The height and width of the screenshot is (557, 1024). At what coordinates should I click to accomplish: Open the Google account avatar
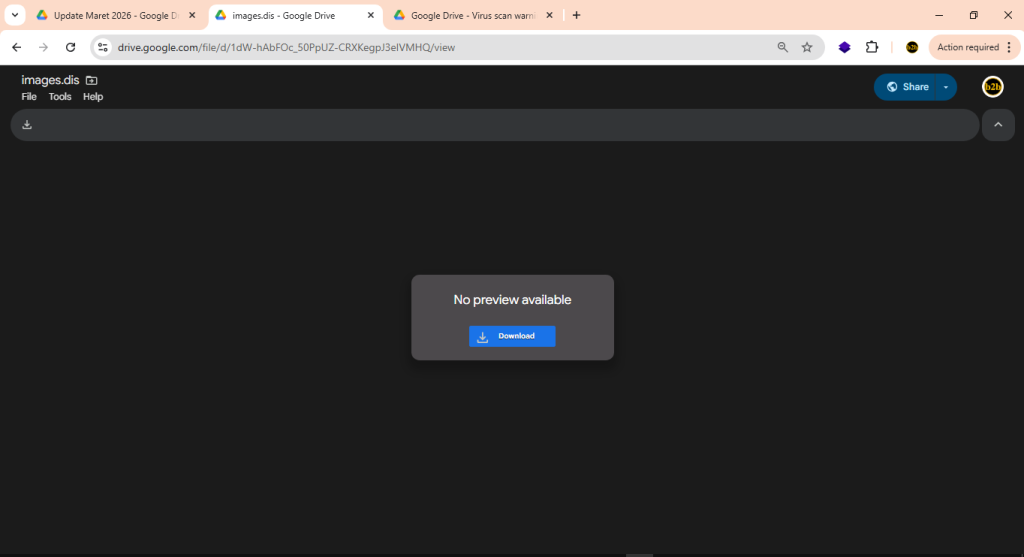point(992,87)
